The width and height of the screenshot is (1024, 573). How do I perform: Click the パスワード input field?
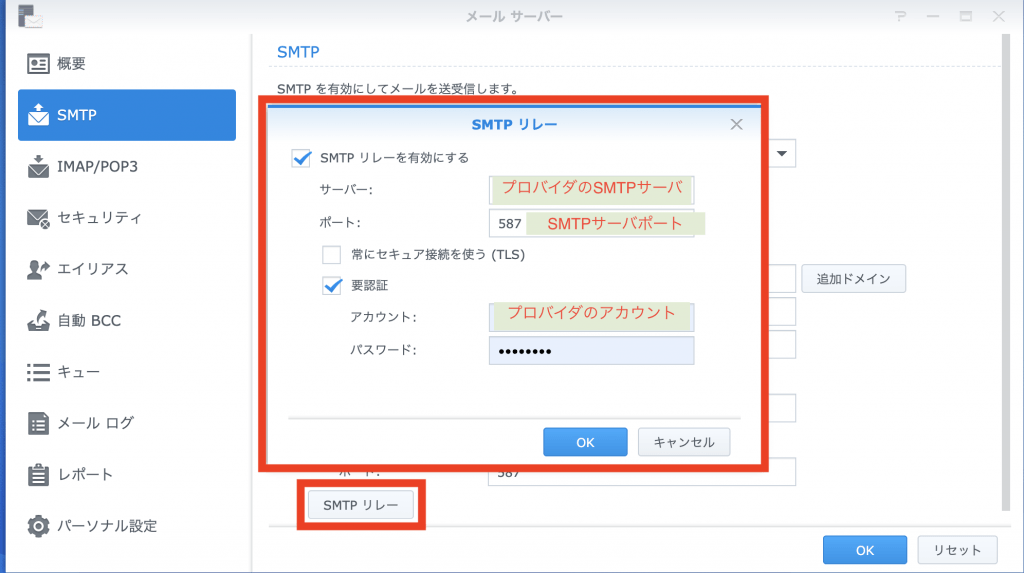591,351
